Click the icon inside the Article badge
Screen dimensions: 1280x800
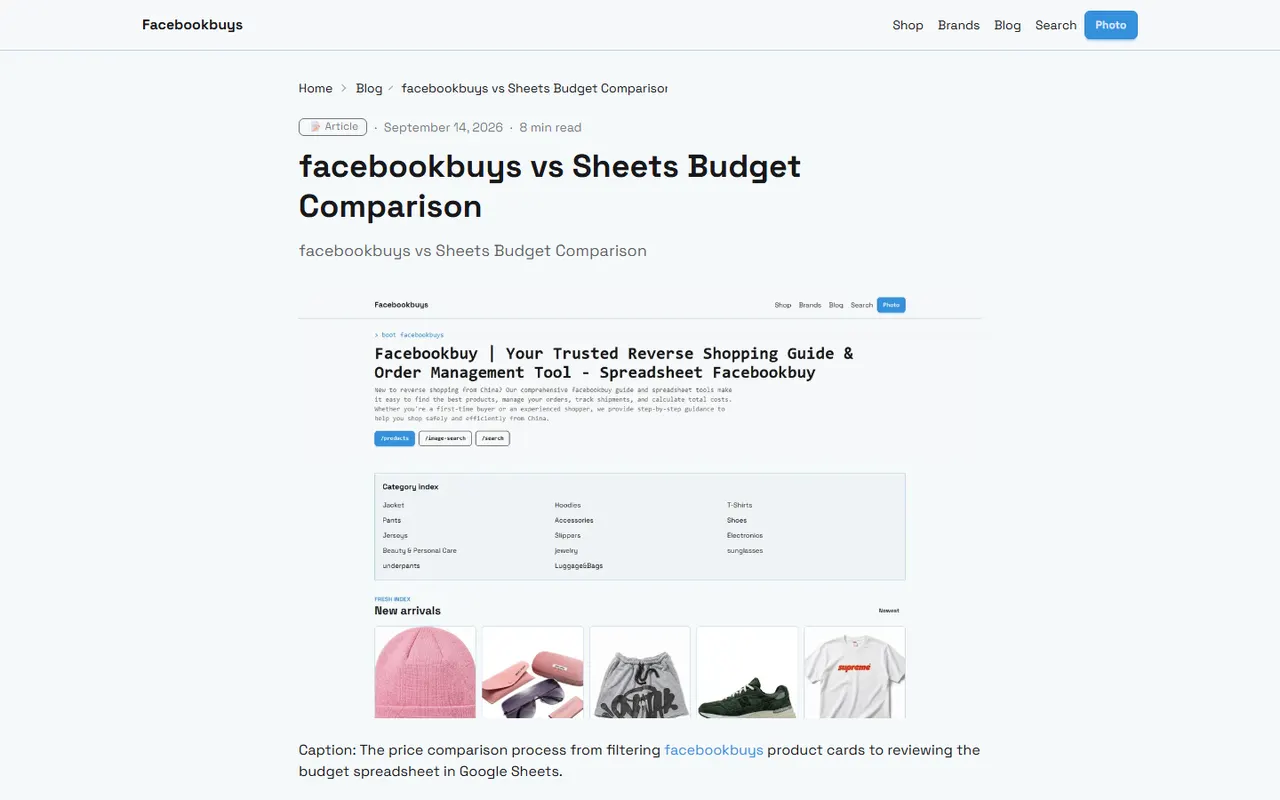(x=315, y=127)
